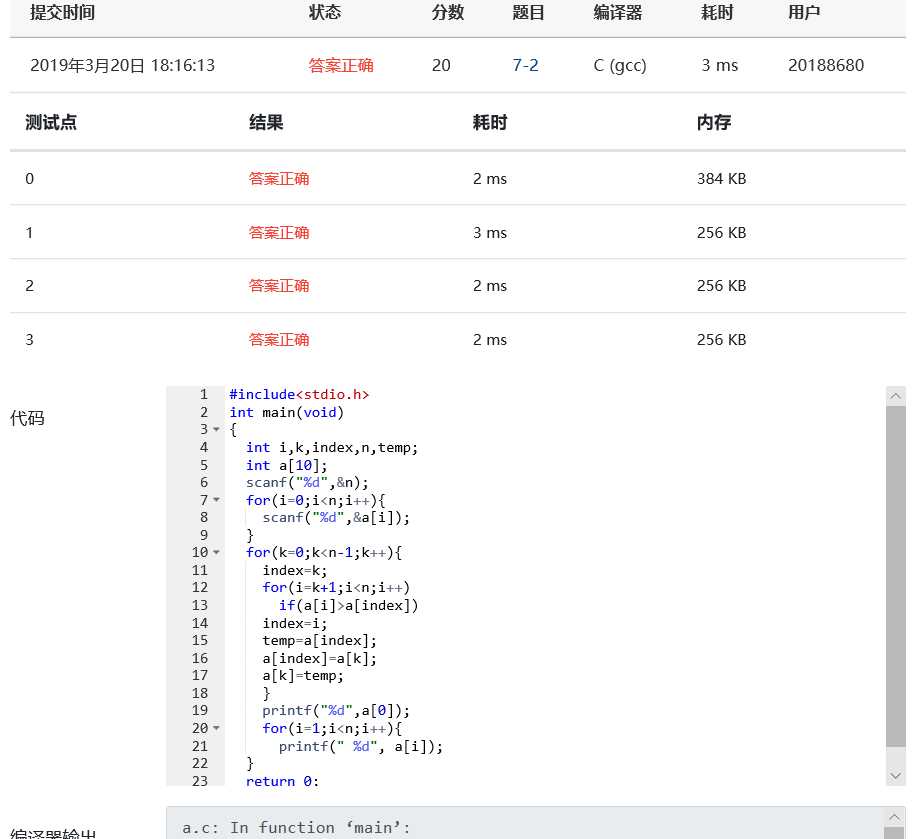Click the 384 KB memory value
Viewport: 922px width, 839px height.
pyautogui.click(x=721, y=179)
